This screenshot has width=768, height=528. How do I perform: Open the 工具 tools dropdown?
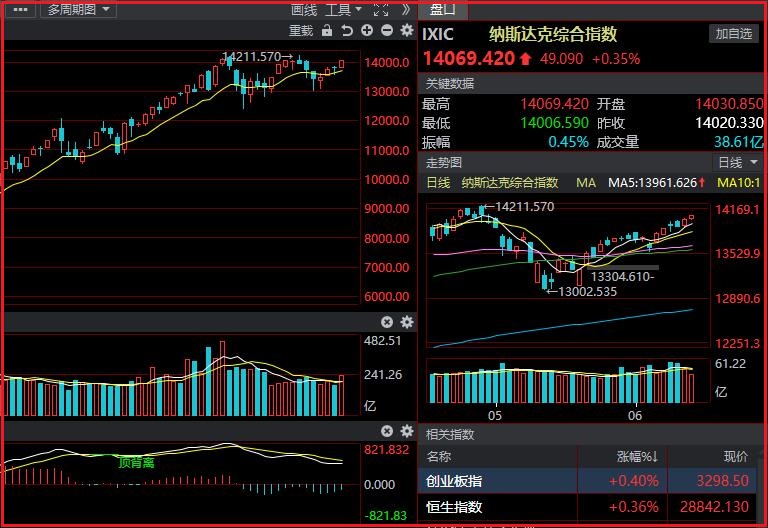tap(343, 9)
